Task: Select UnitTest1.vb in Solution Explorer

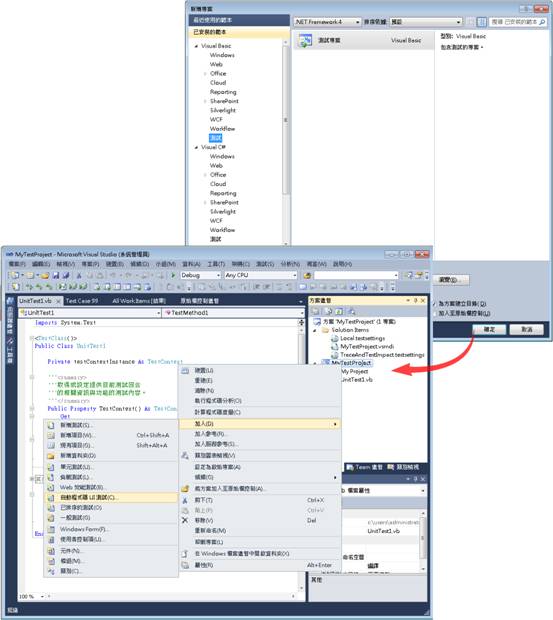Action: click(x=357, y=380)
